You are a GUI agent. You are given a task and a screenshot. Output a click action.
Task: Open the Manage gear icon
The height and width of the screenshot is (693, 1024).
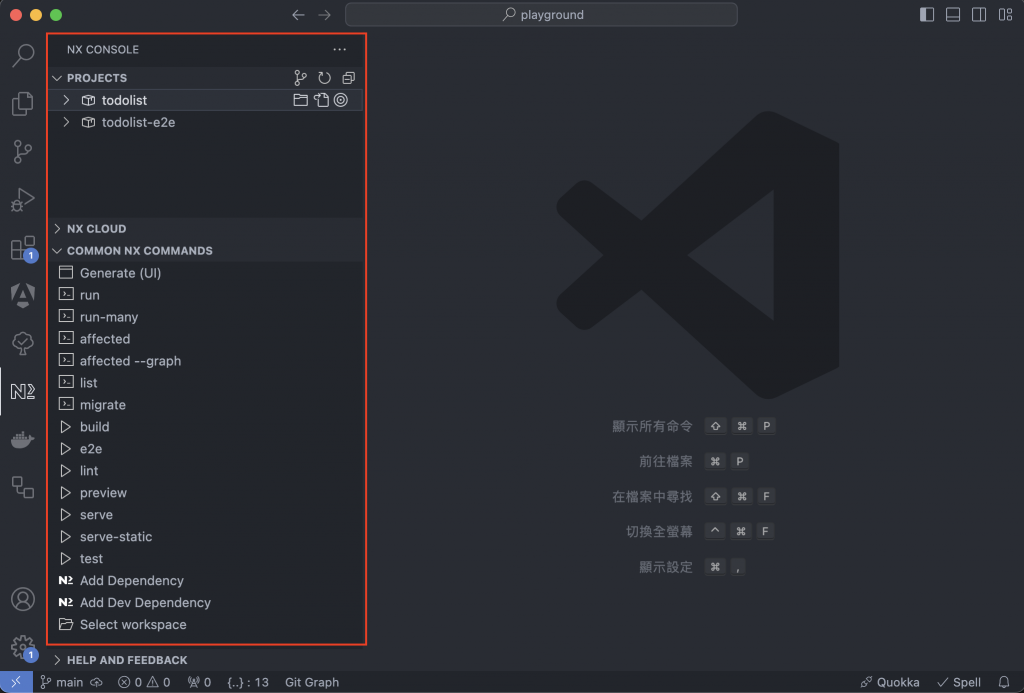point(23,647)
